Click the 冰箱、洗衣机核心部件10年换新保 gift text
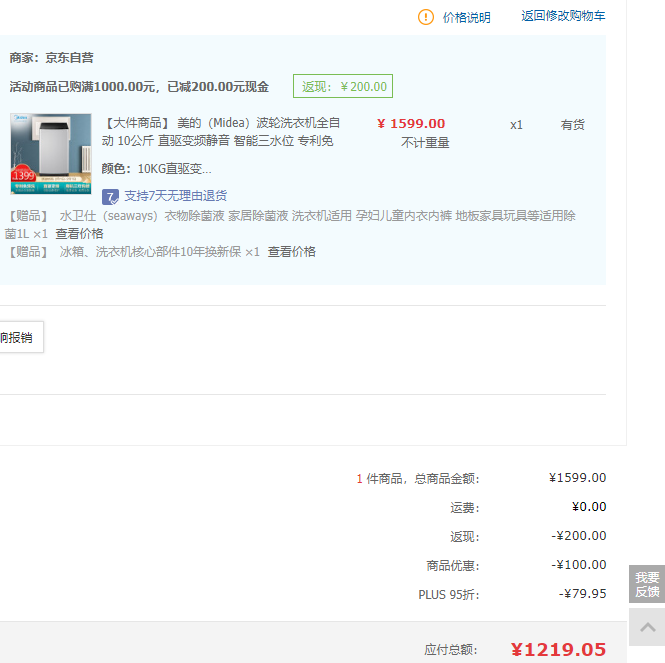The height and width of the screenshot is (663, 665). pos(150,252)
